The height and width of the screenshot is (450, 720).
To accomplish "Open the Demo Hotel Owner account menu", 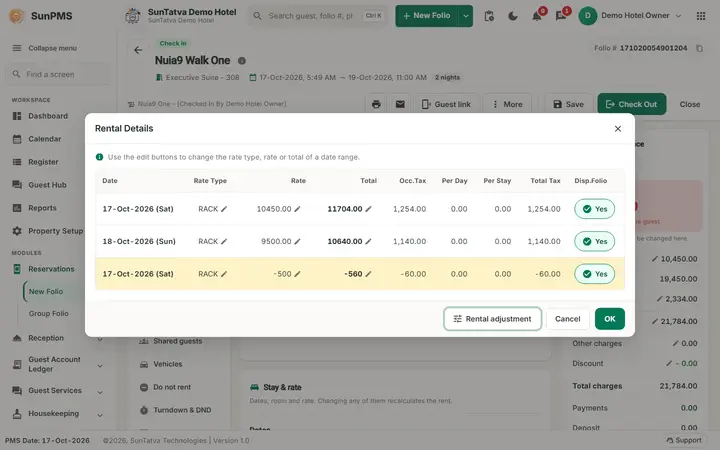I will click(630, 16).
